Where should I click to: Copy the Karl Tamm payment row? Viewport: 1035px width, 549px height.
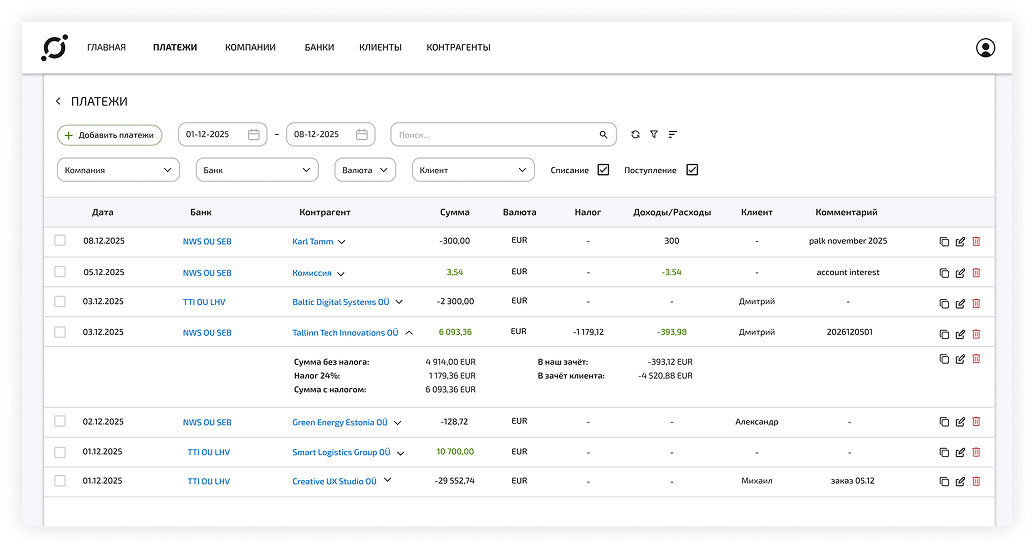(944, 242)
